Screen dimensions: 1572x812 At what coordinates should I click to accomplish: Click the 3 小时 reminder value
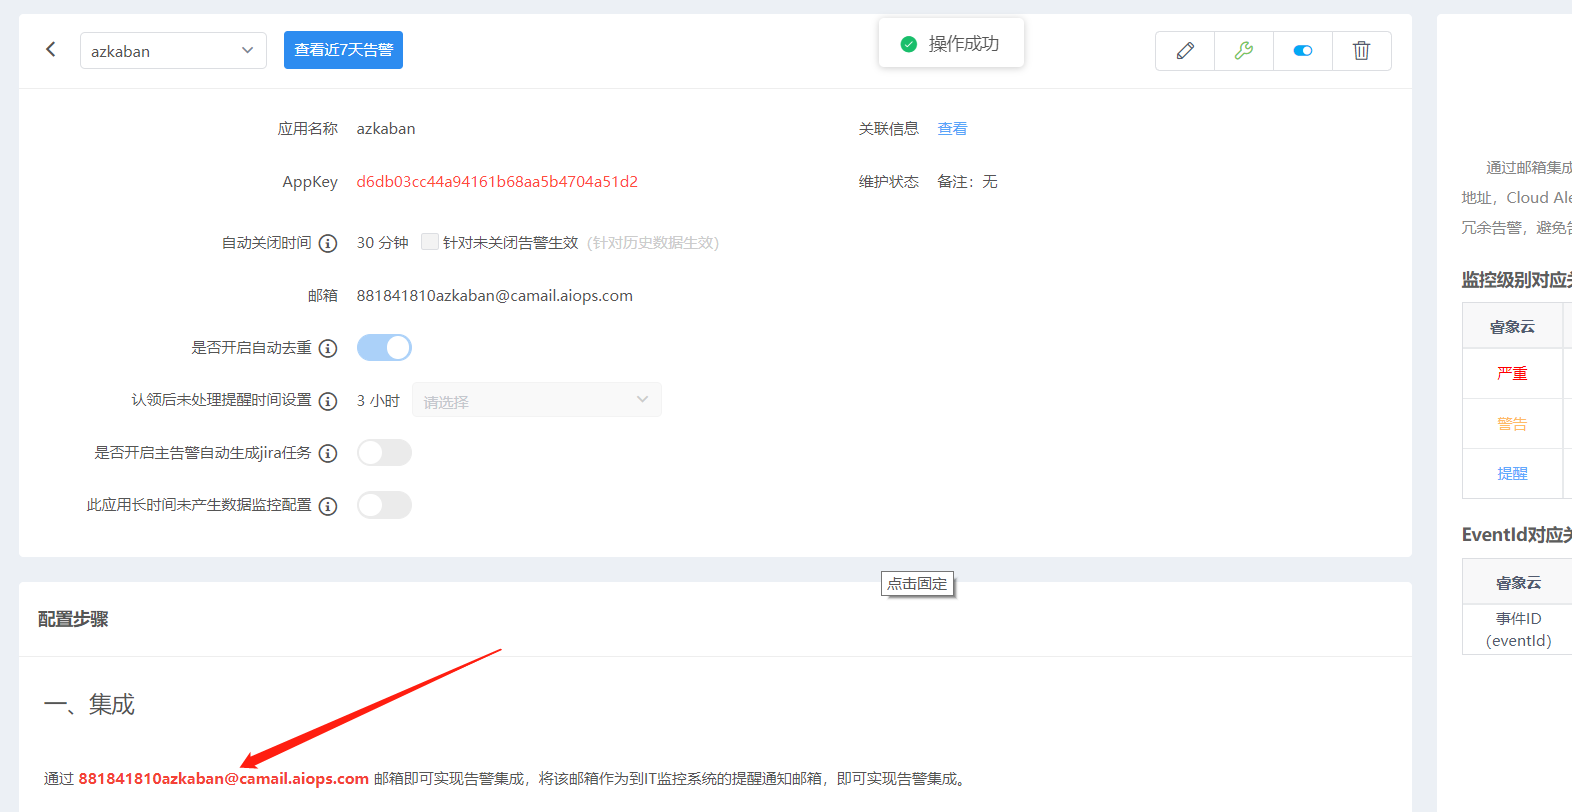(378, 400)
